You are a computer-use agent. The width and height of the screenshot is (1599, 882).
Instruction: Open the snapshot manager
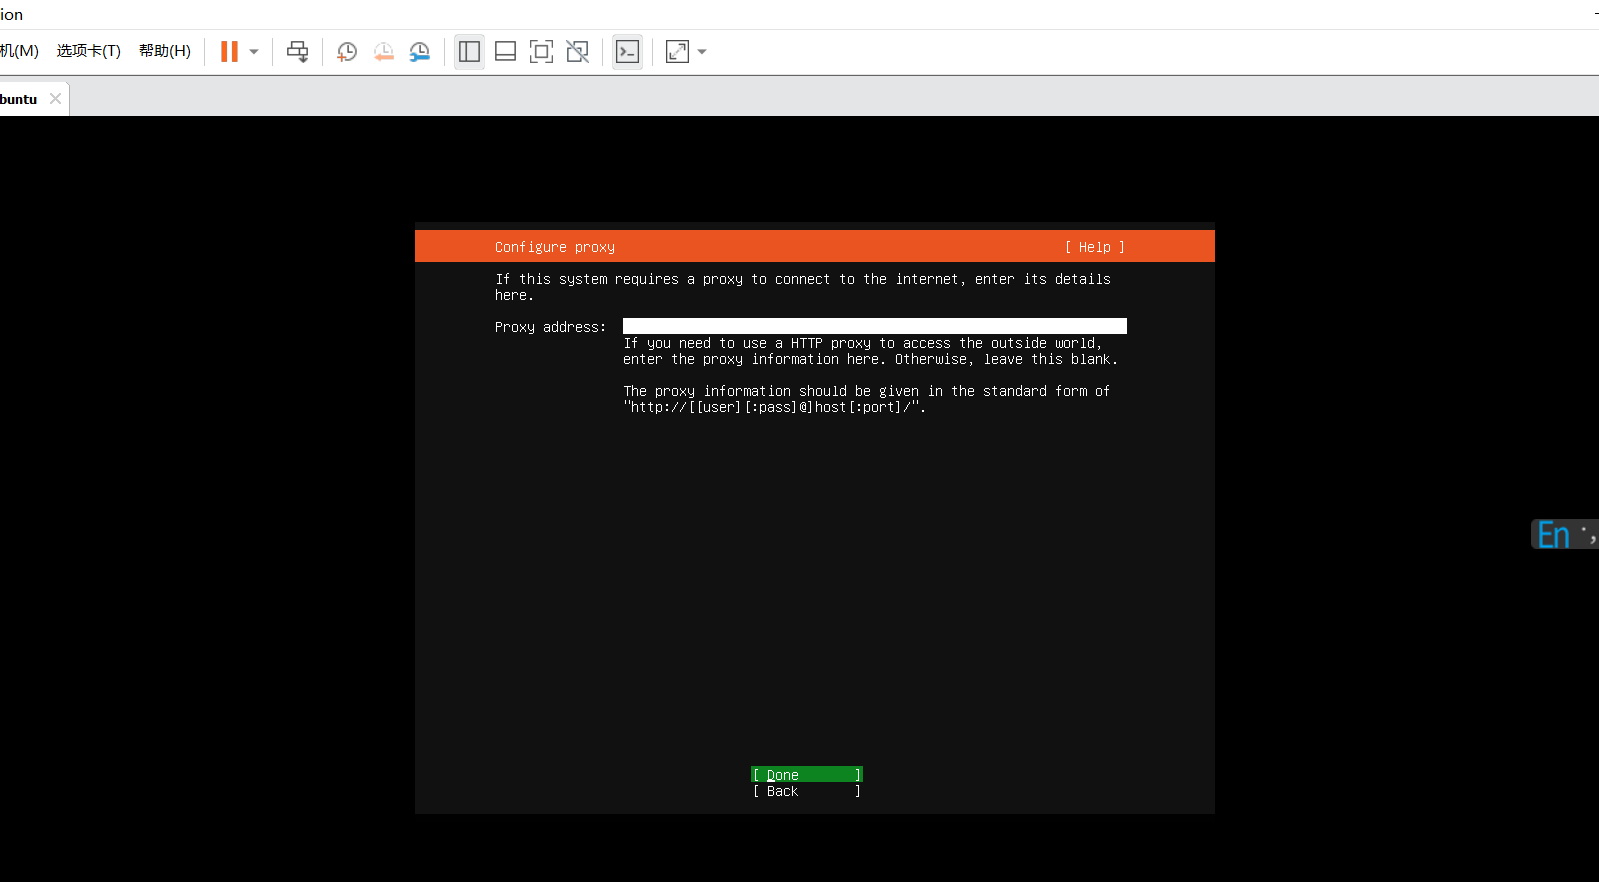[420, 52]
